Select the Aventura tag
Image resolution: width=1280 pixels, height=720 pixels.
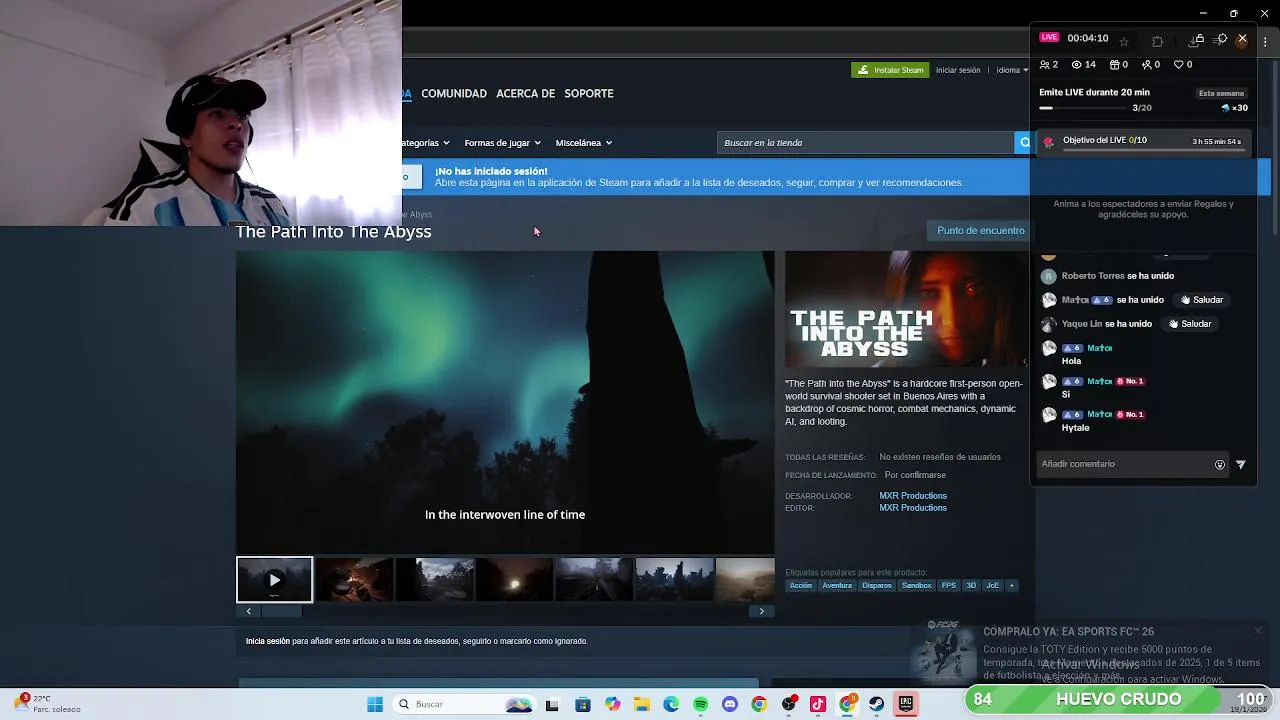[x=837, y=585]
